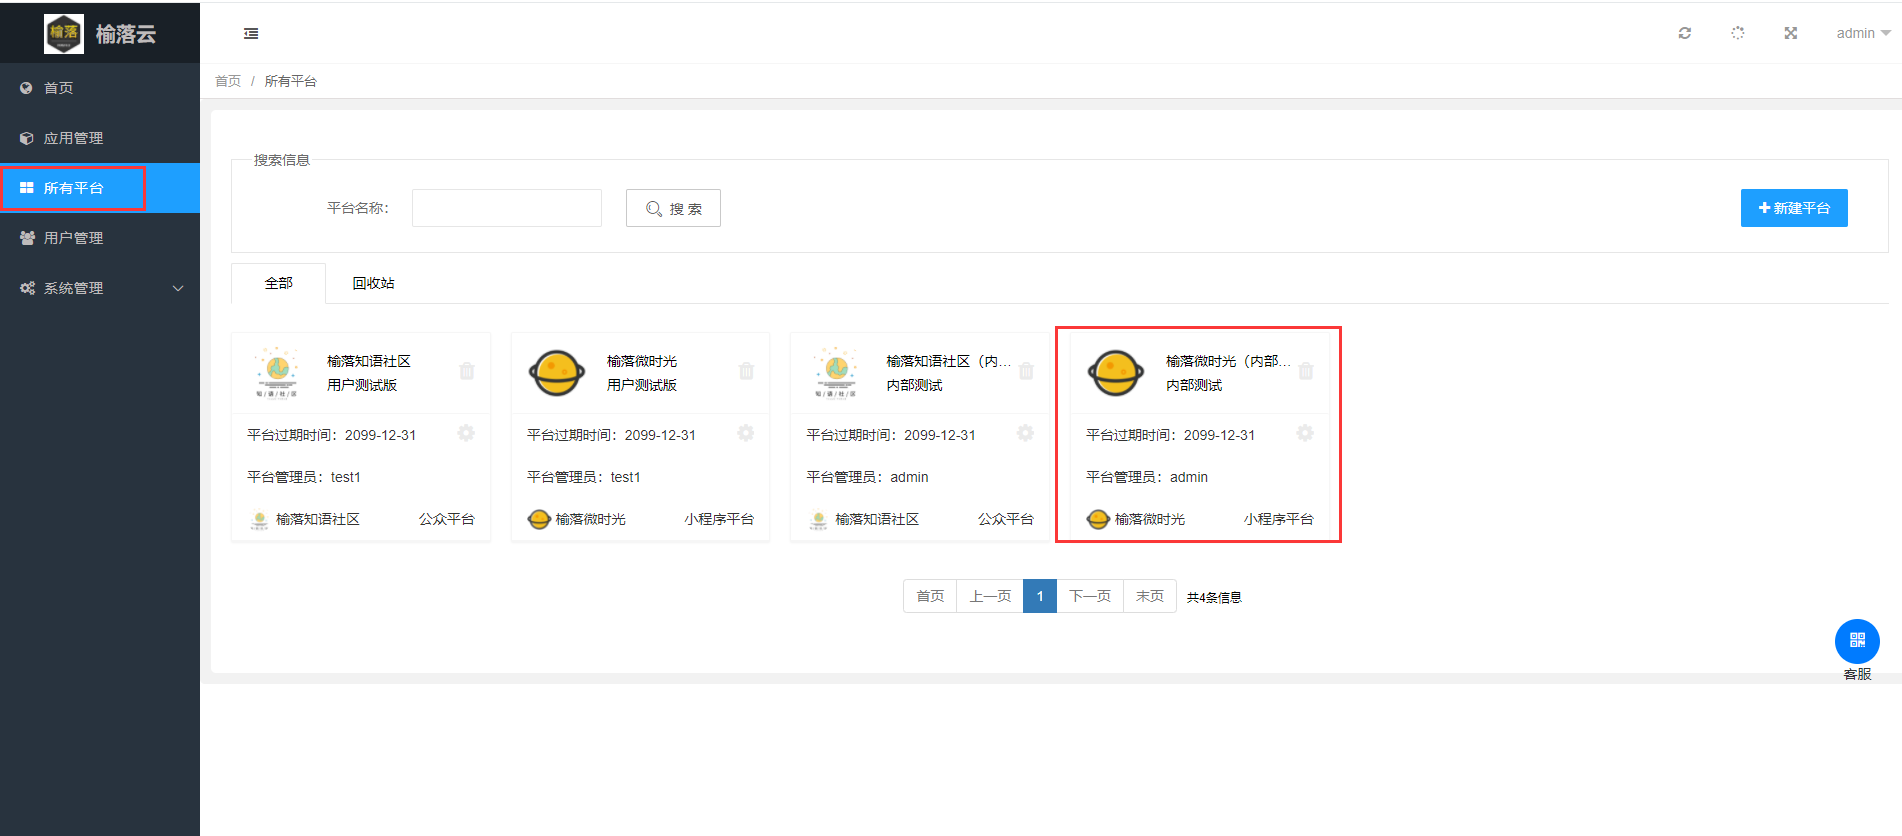Image resolution: width=1902 pixels, height=836 pixels.
Task: Click the 应用管理 cube icon in sidebar
Action: (27, 138)
